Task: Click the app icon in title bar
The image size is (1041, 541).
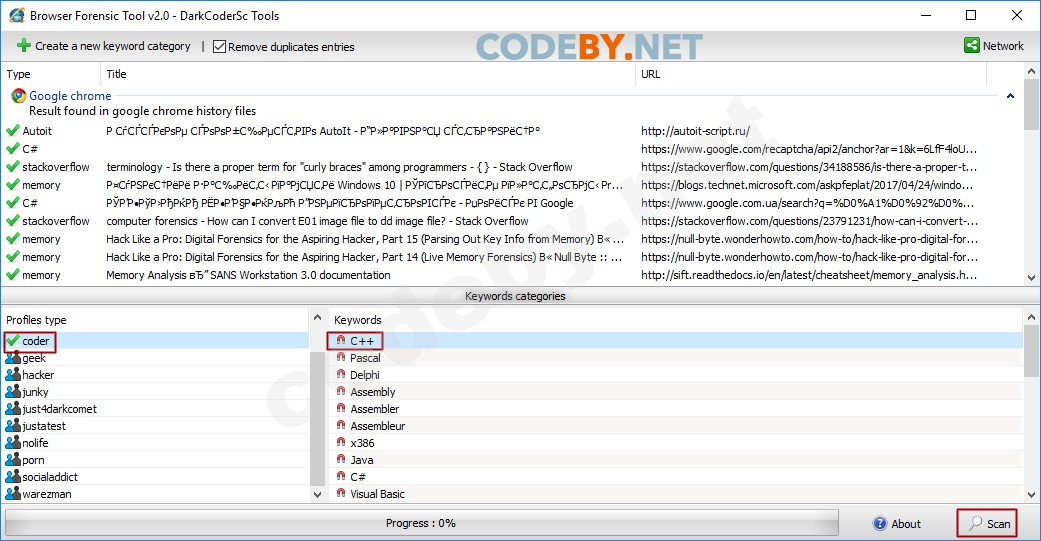Action: point(17,15)
